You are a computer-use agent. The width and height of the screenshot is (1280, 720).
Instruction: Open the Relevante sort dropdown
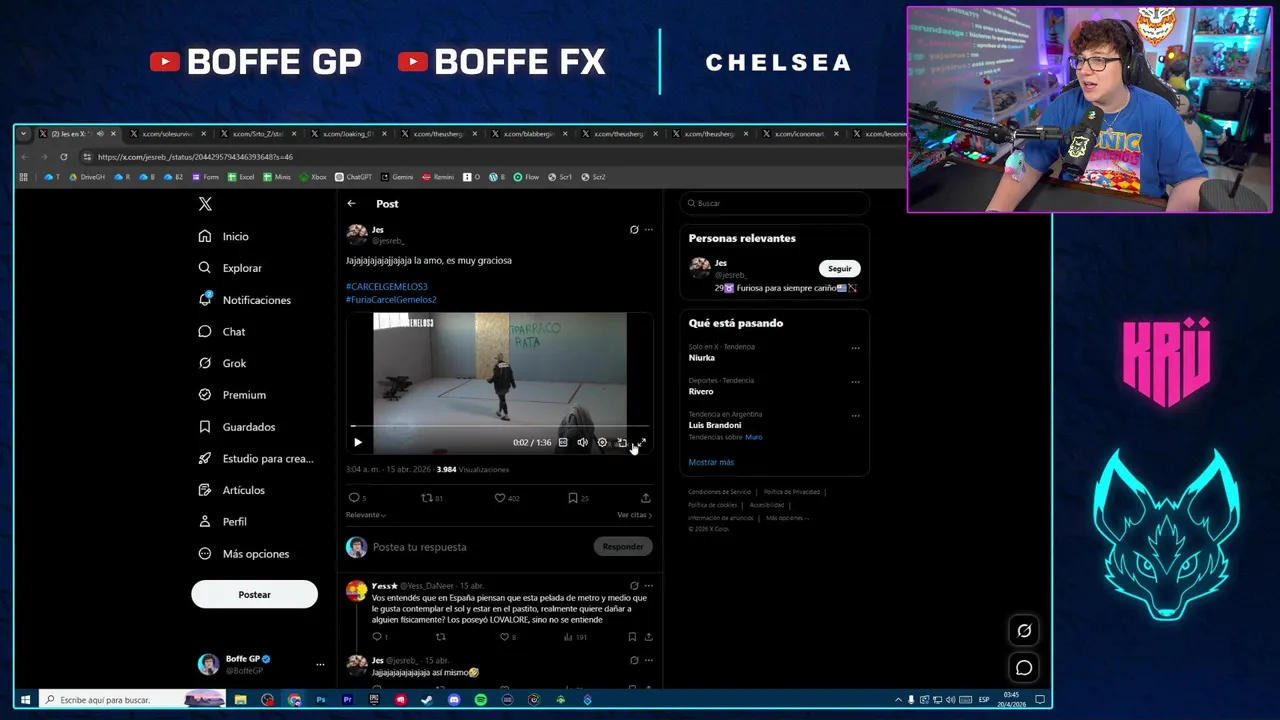click(x=366, y=515)
